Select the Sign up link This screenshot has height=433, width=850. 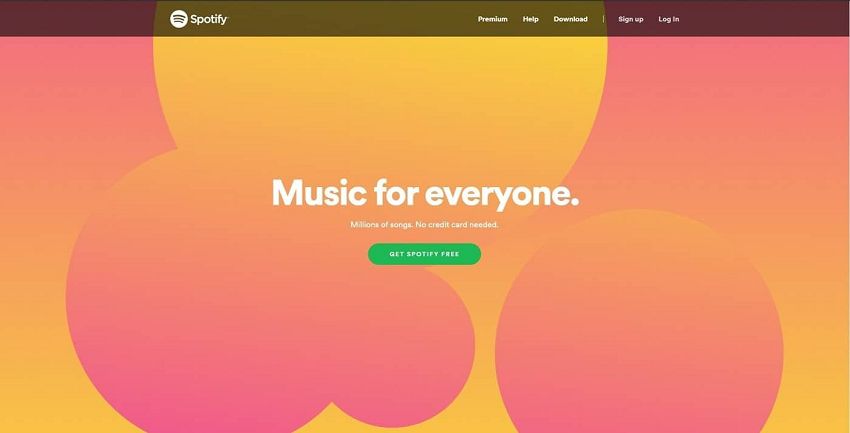[630, 19]
